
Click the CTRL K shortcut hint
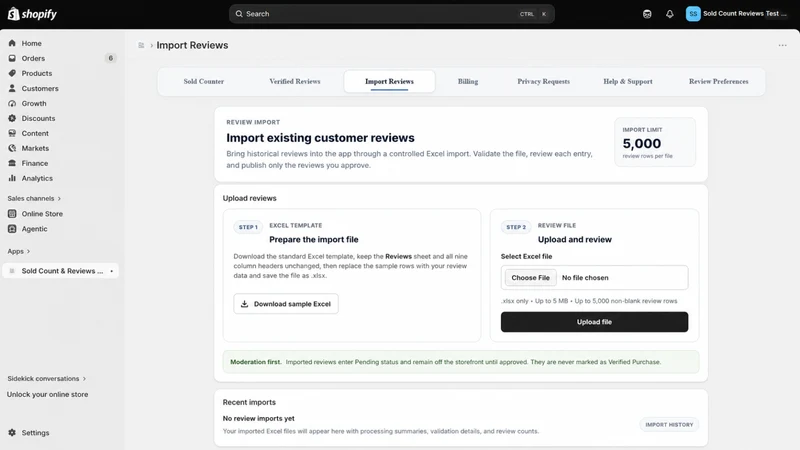tap(533, 14)
